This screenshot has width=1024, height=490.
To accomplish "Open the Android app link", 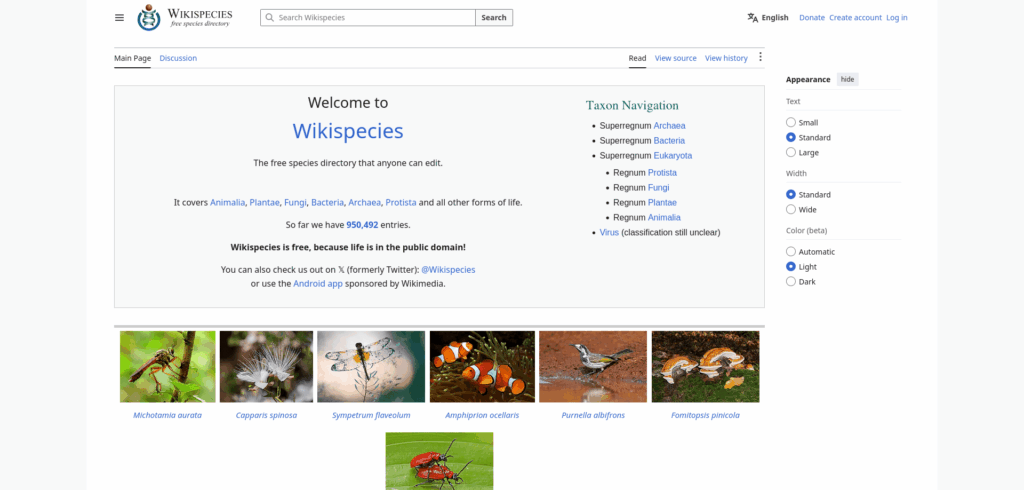I will (x=318, y=284).
